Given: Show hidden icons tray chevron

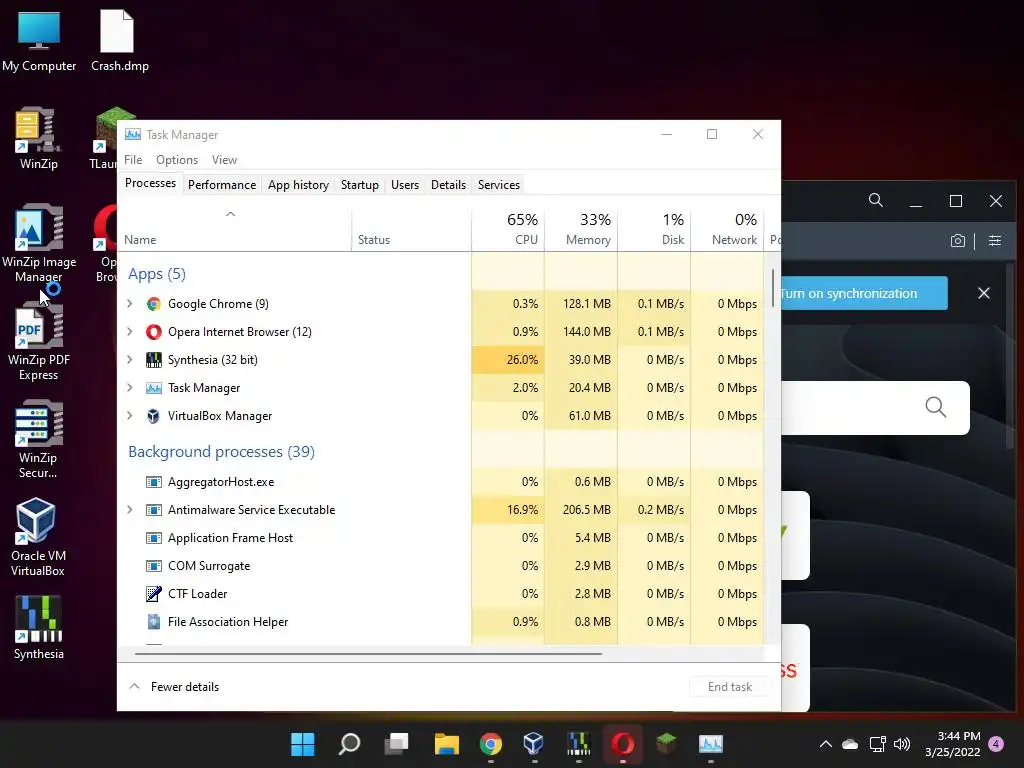Looking at the screenshot, I should (825, 744).
